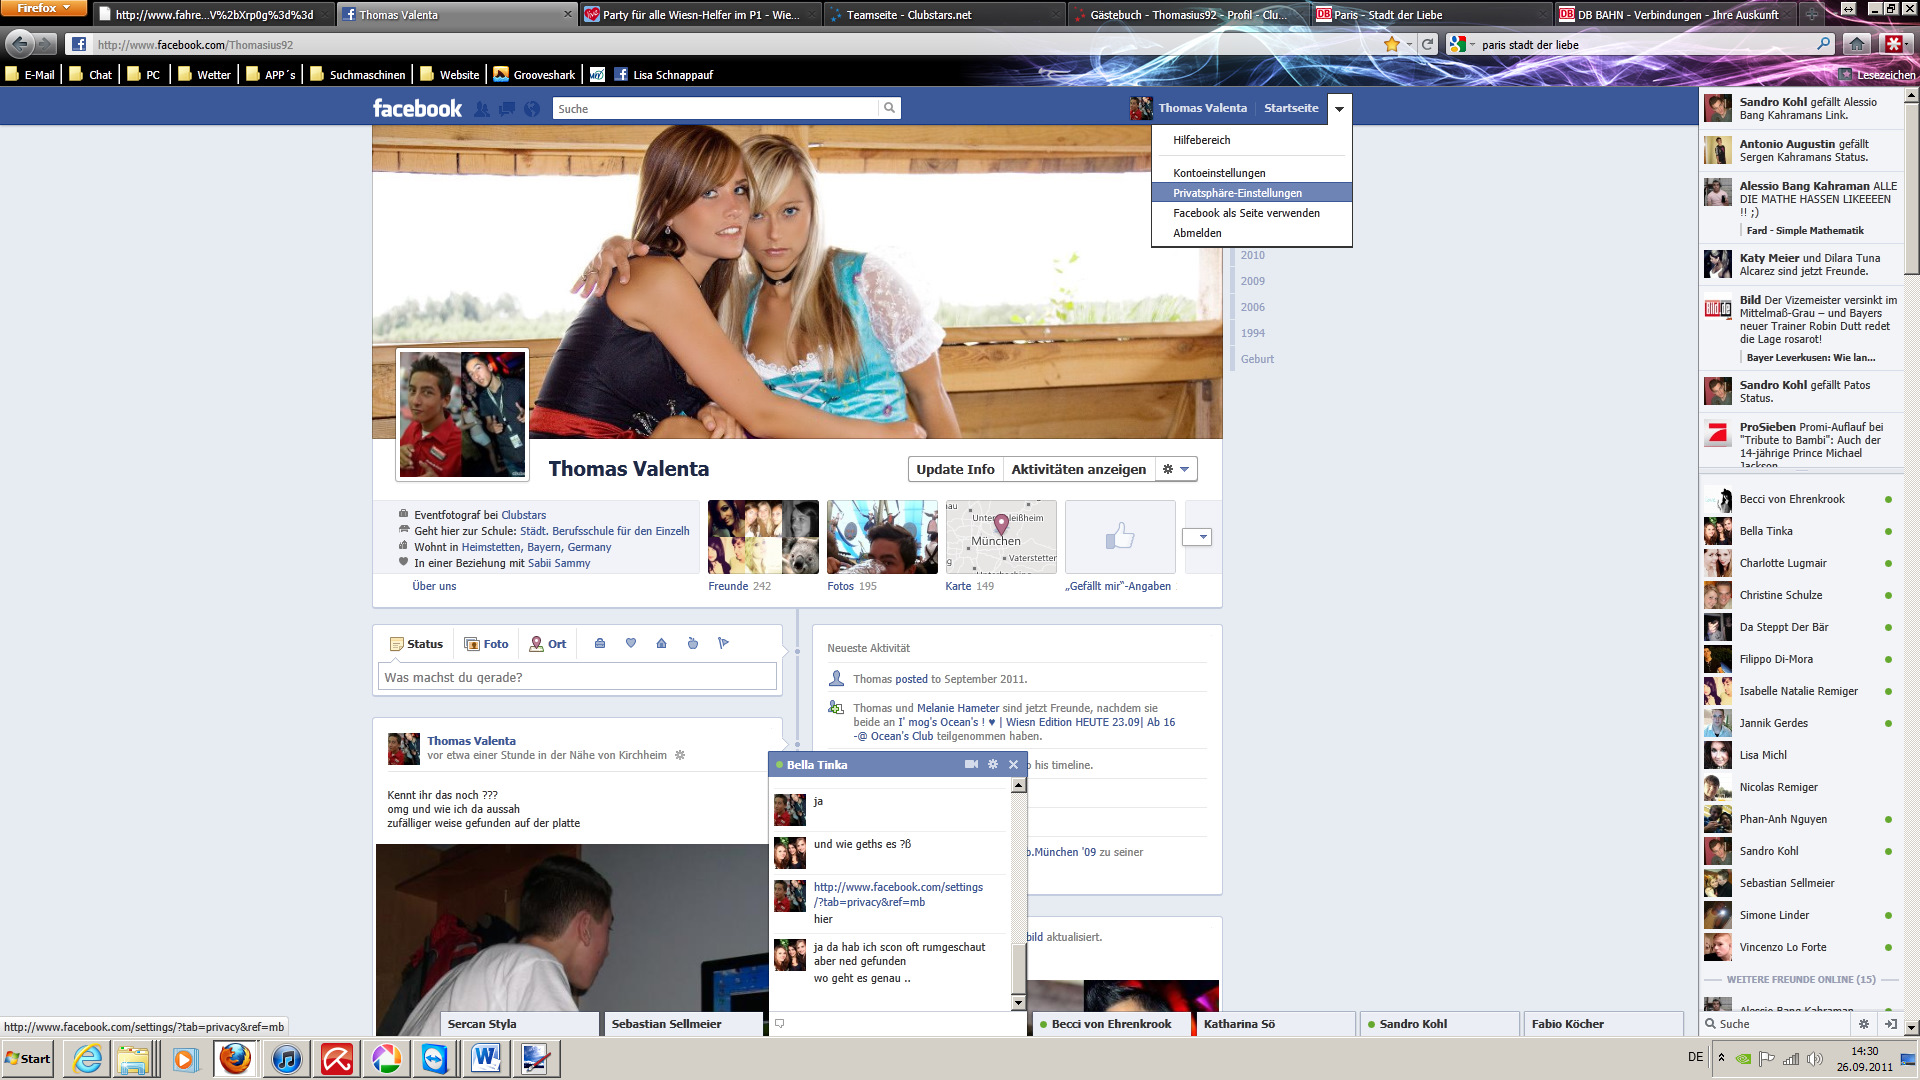Jump to Geburt on the timeline
The height and width of the screenshot is (1080, 1920).
(x=1257, y=359)
